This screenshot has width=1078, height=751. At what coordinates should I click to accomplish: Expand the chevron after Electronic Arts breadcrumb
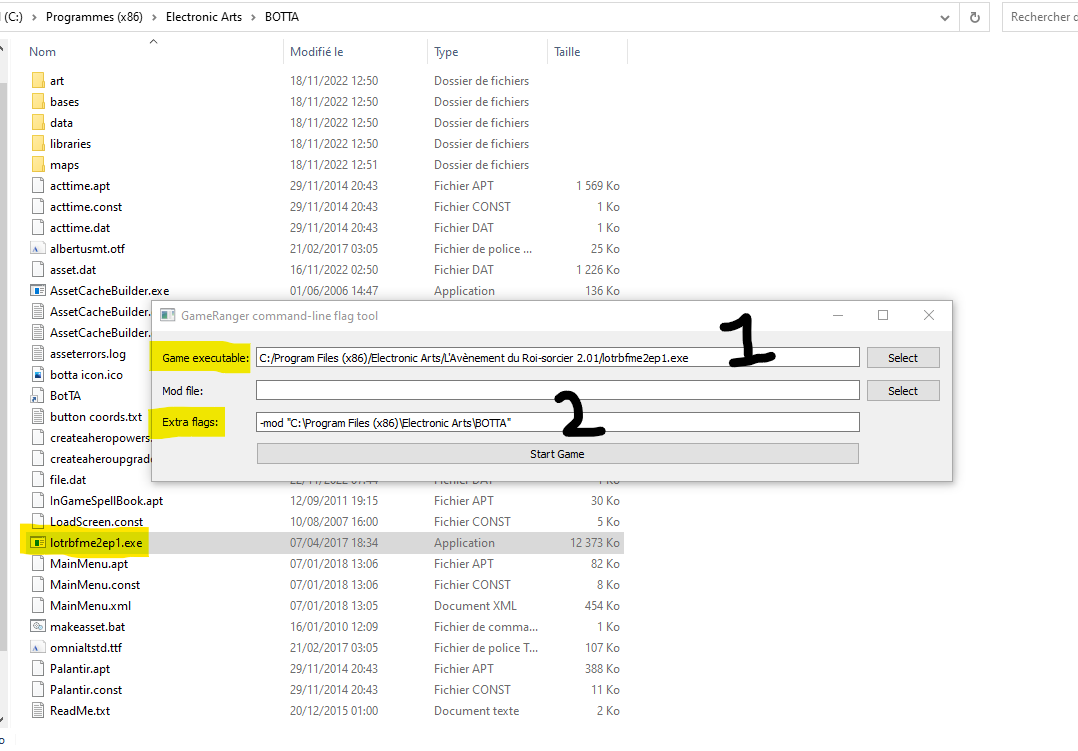[253, 17]
